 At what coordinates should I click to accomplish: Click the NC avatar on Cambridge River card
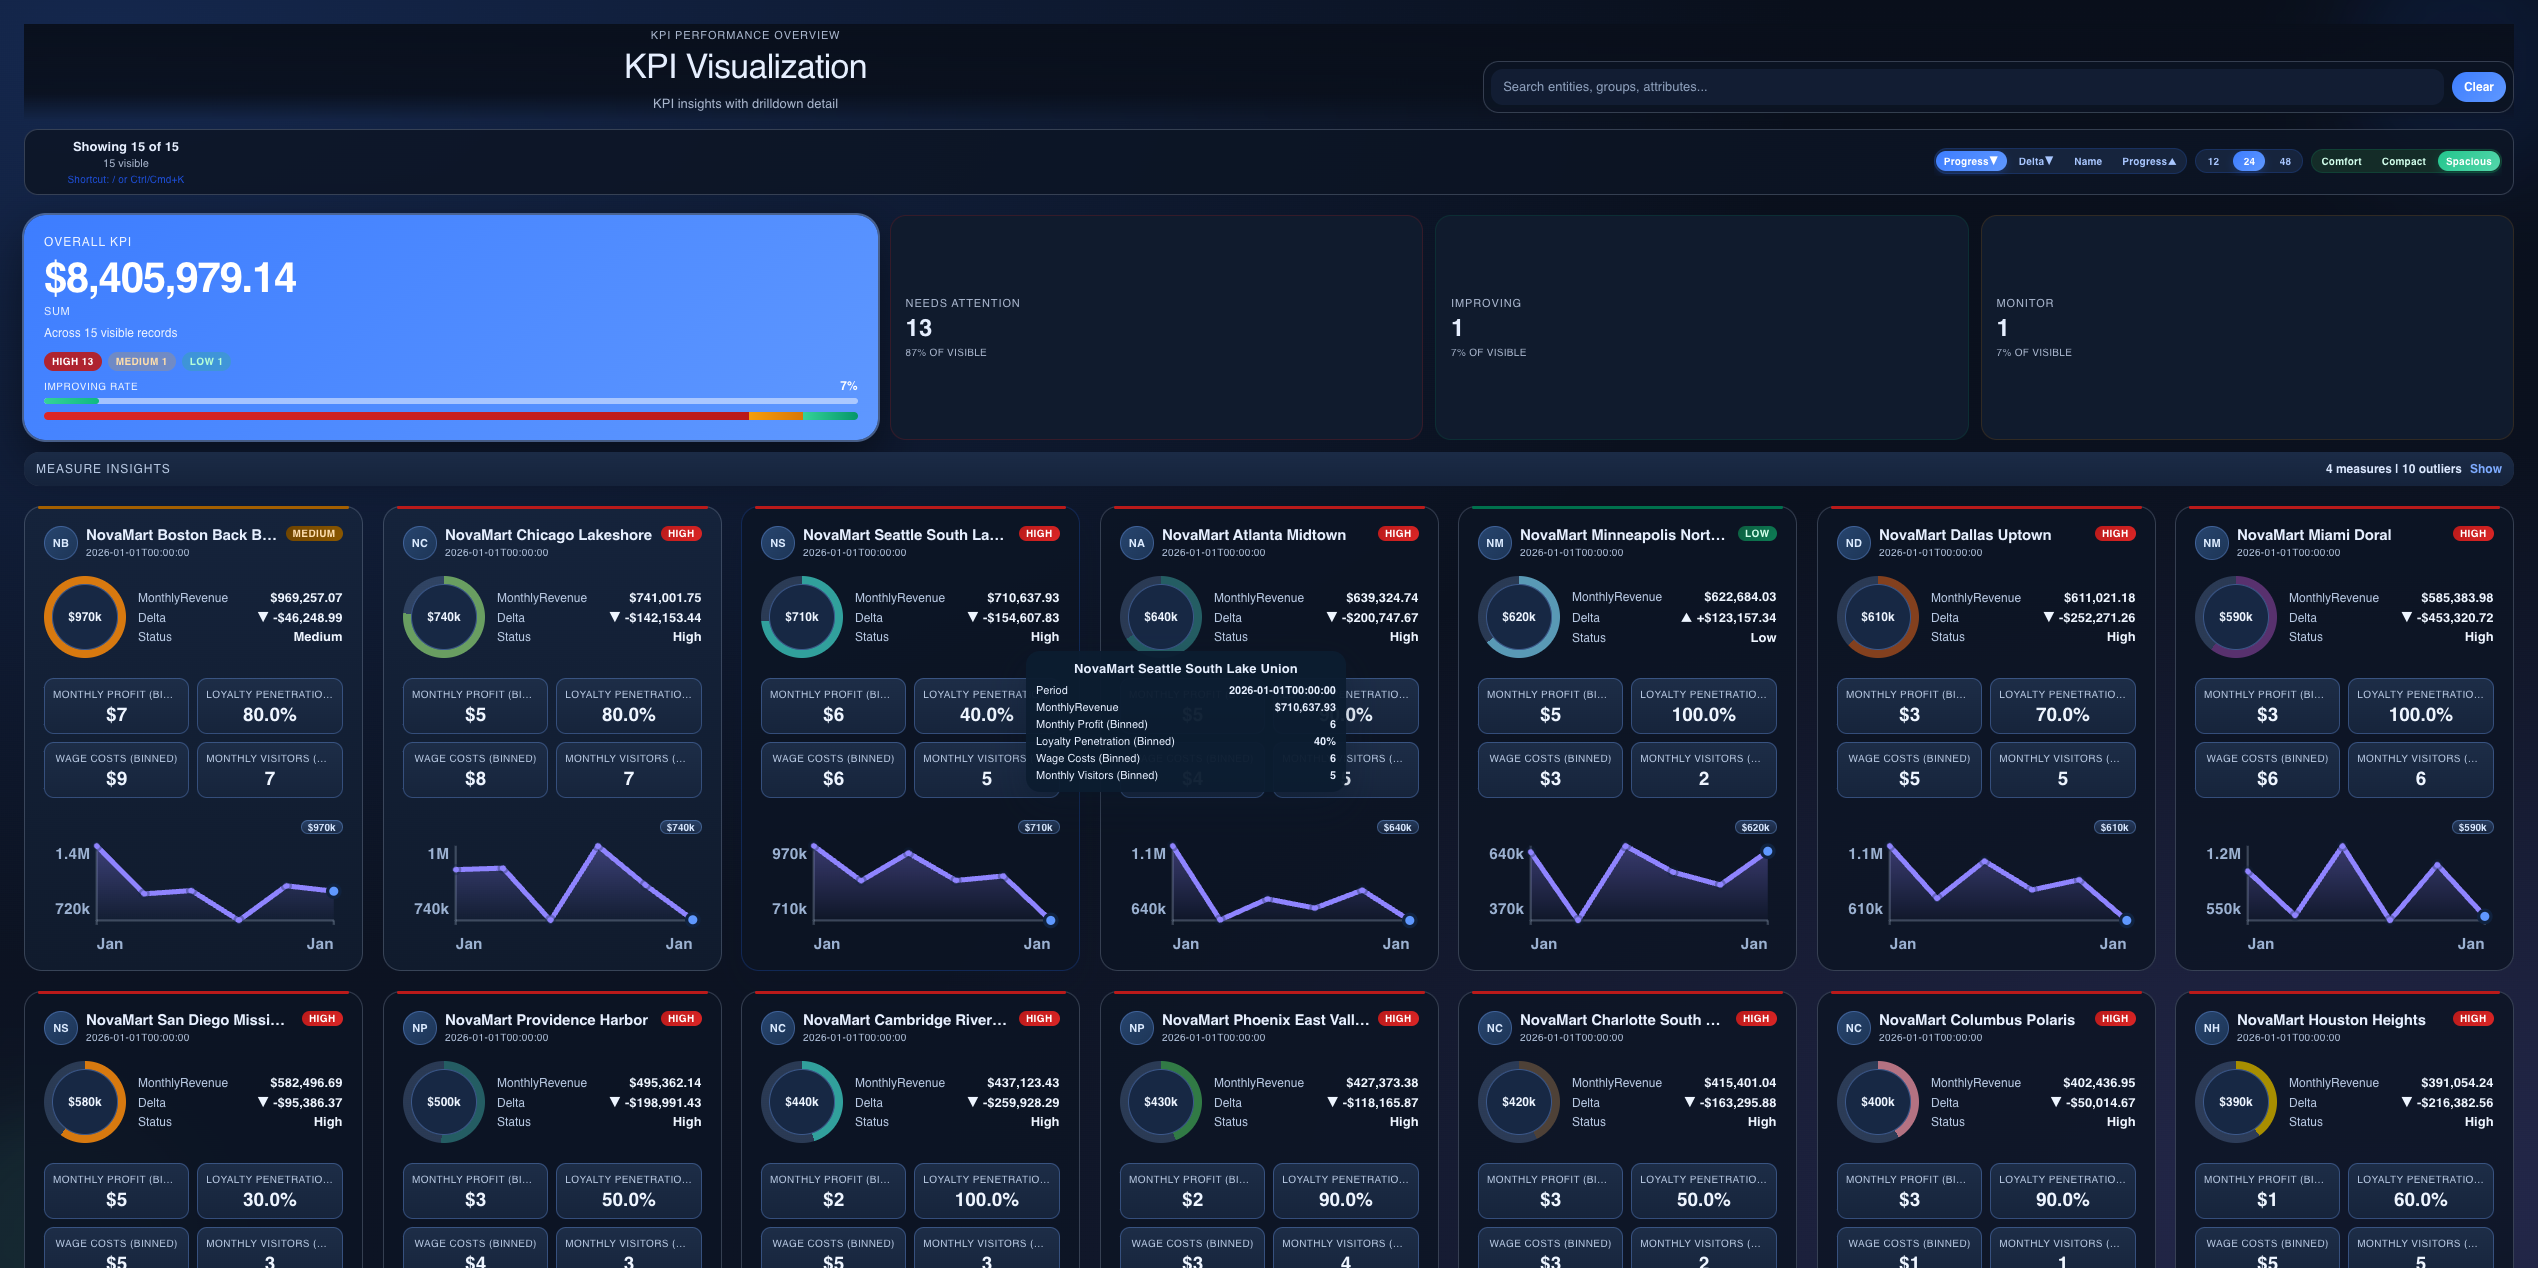[778, 1028]
